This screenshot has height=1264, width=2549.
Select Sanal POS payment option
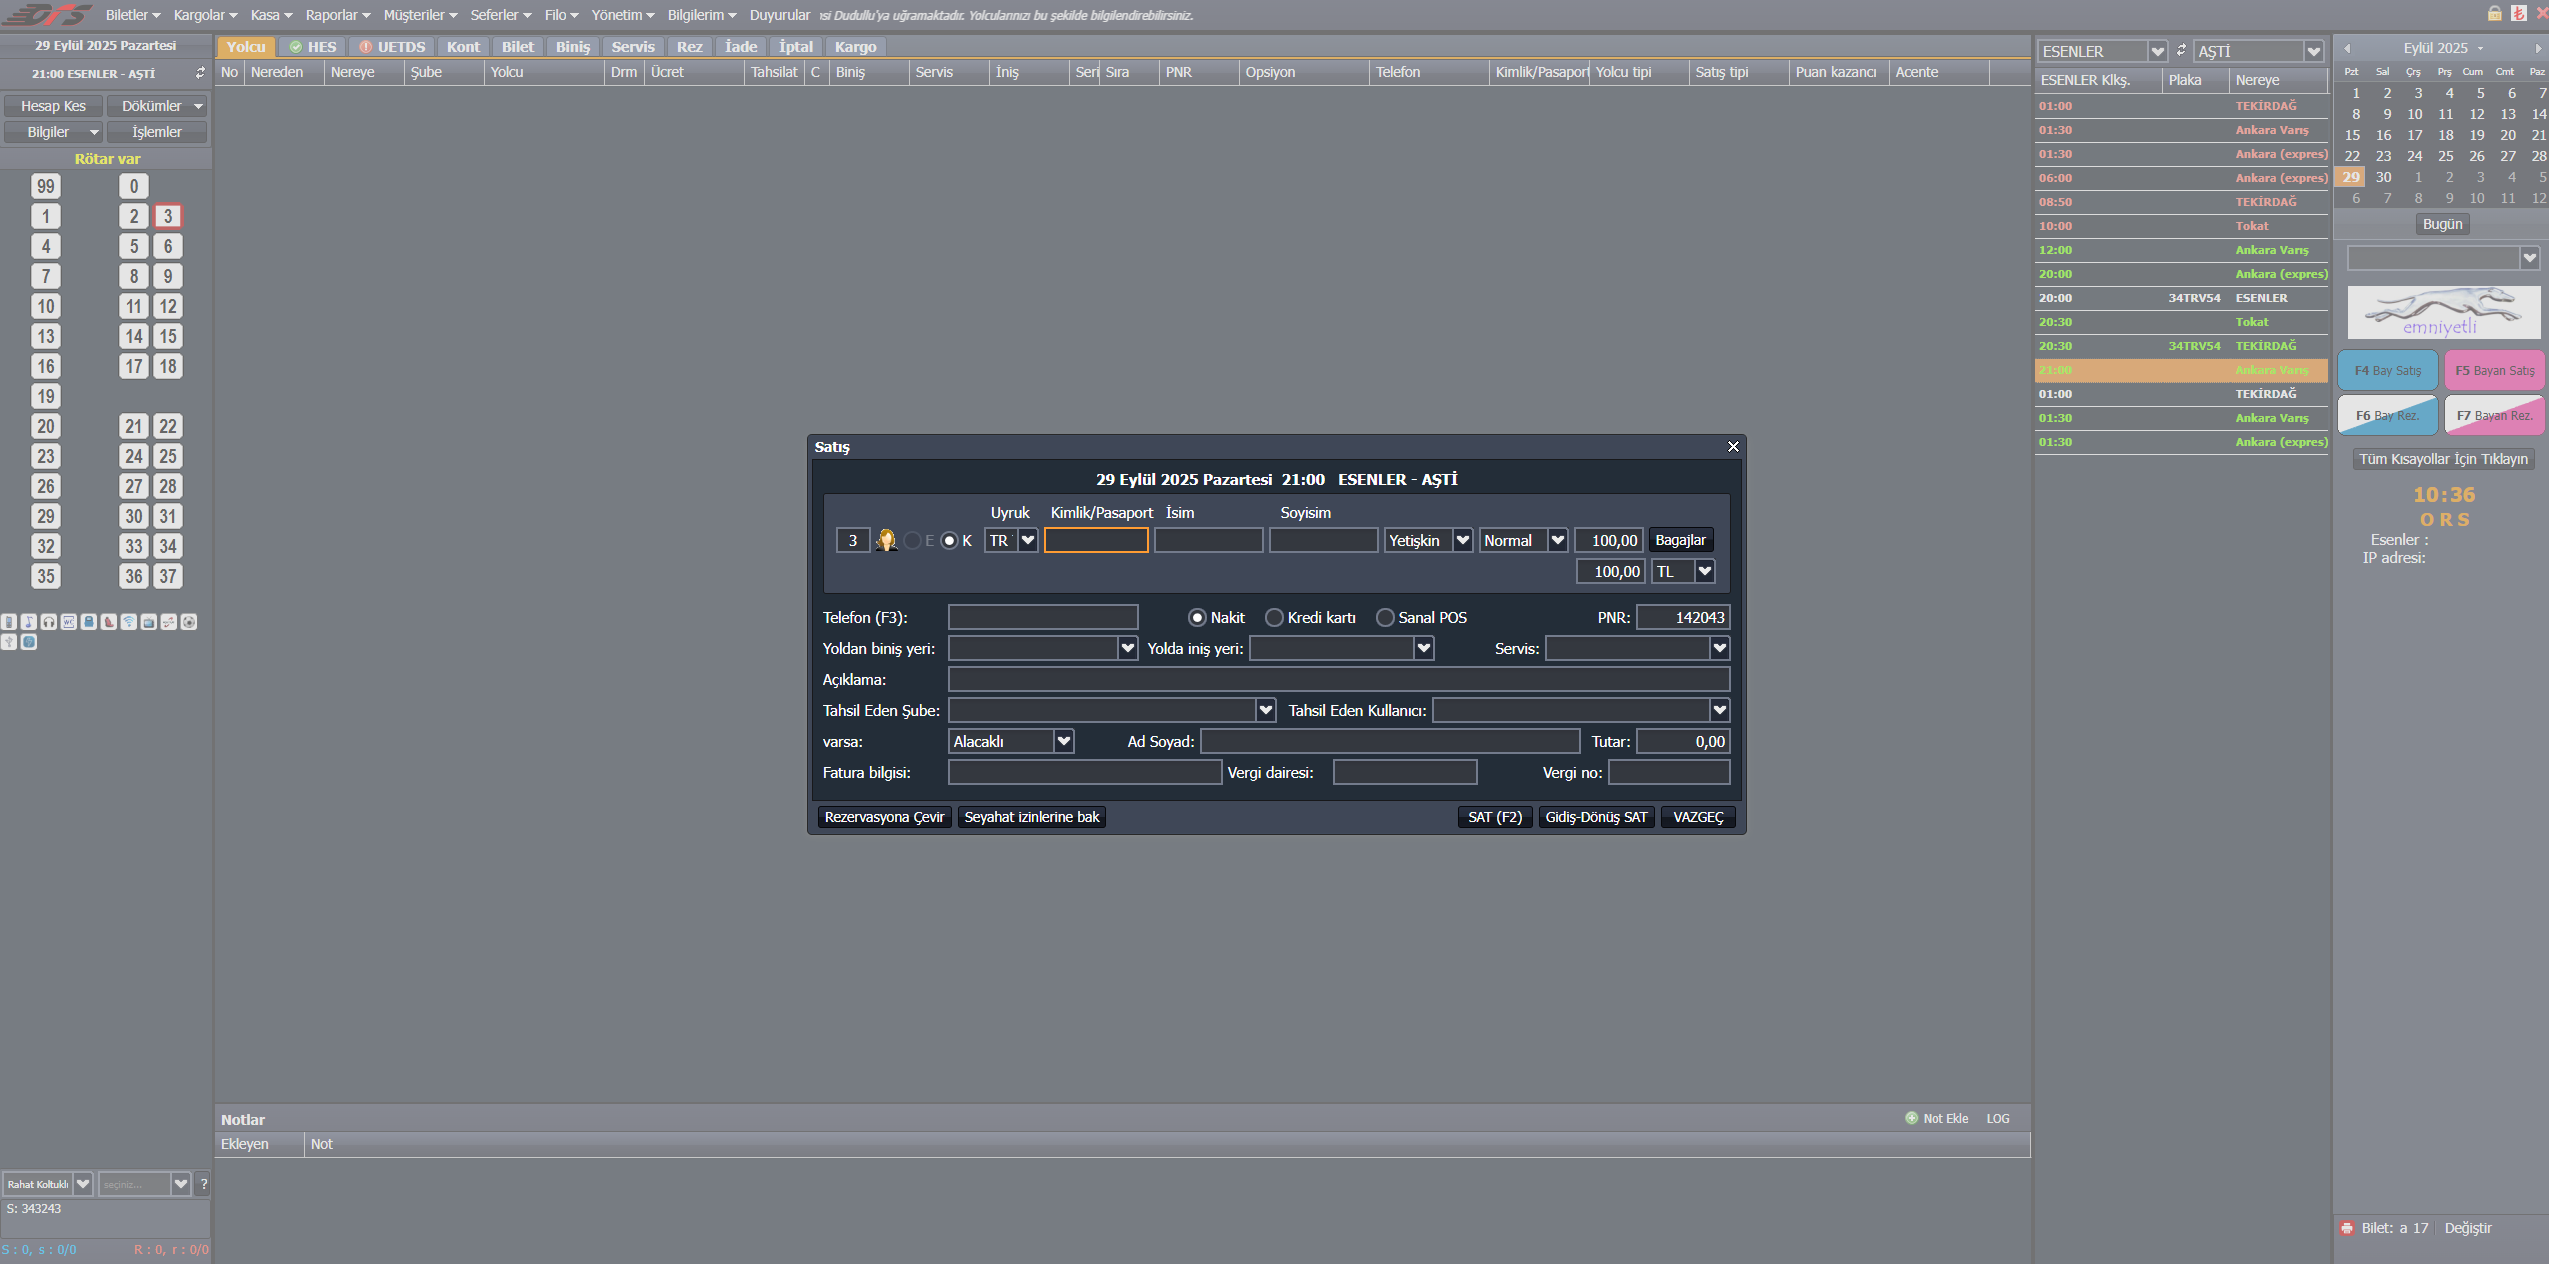(1385, 618)
